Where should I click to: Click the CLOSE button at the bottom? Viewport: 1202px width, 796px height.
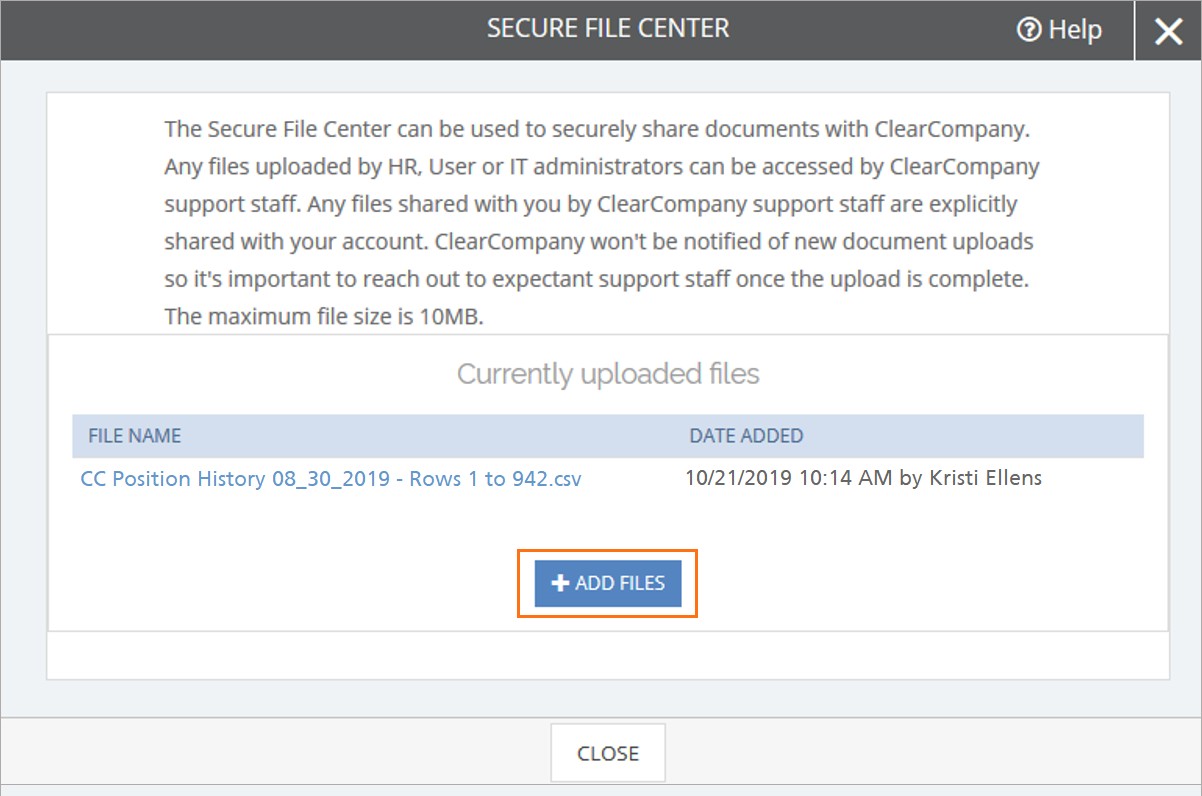pos(608,753)
